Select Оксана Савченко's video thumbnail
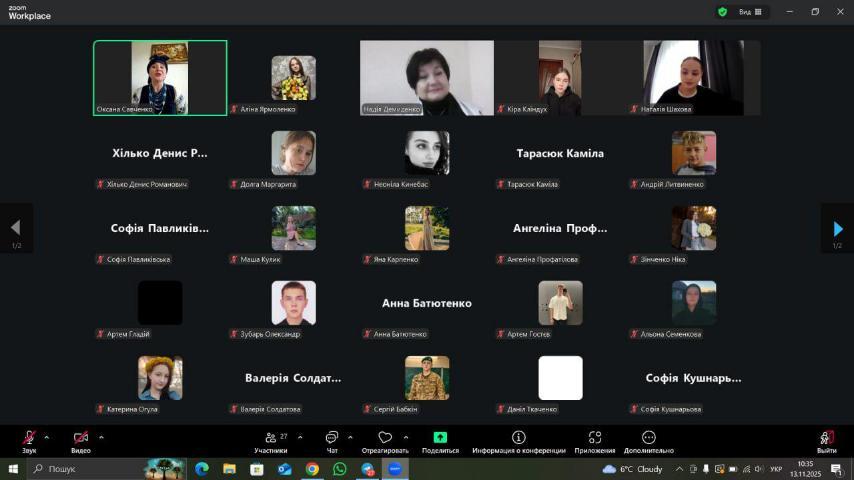 (160, 78)
